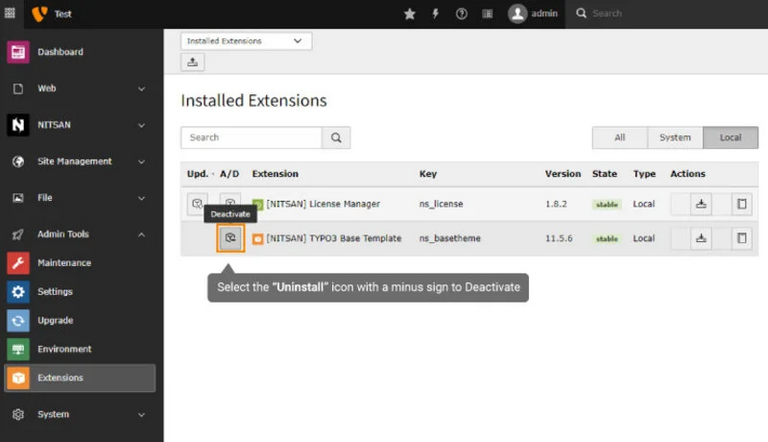
Task: Go to the Dashboard module
Action: coord(60,52)
